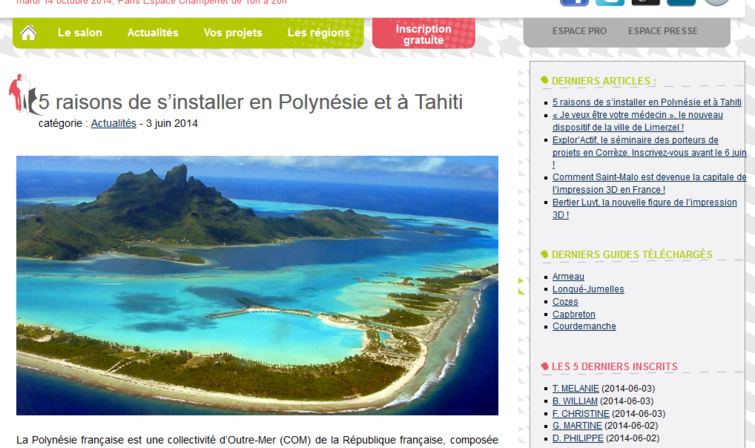Image resolution: width=755 pixels, height=448 pixels.
Task: Click the red figure logo beside article title
Action: point(24,94)
